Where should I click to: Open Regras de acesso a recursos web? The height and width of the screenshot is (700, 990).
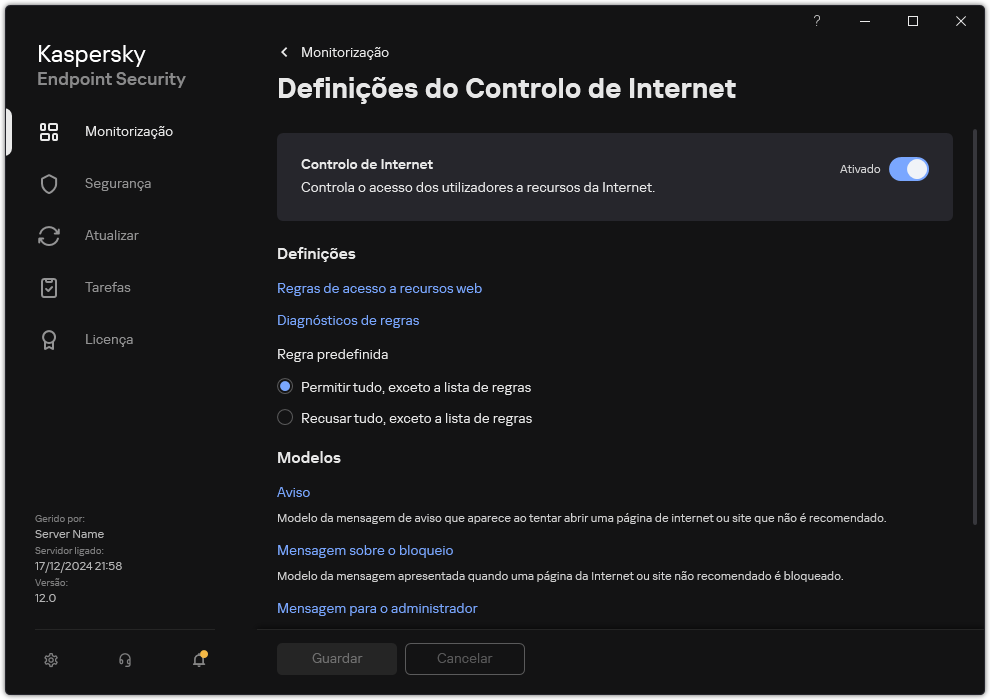coord(379,288)
